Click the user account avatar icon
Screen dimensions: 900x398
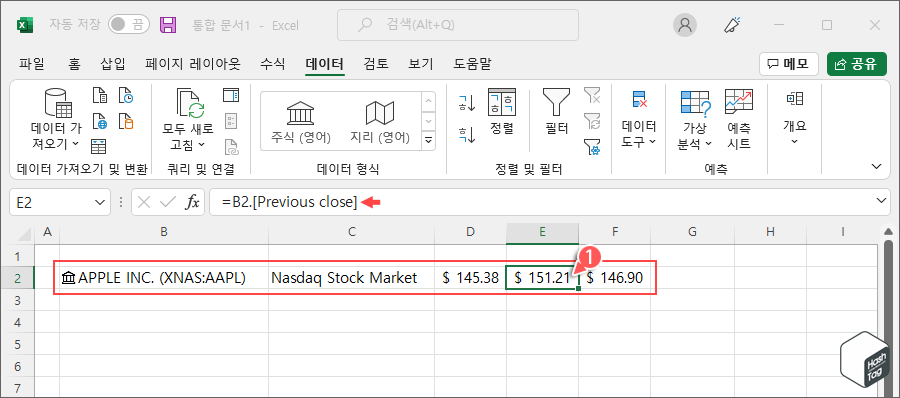[x=684, y=25]
